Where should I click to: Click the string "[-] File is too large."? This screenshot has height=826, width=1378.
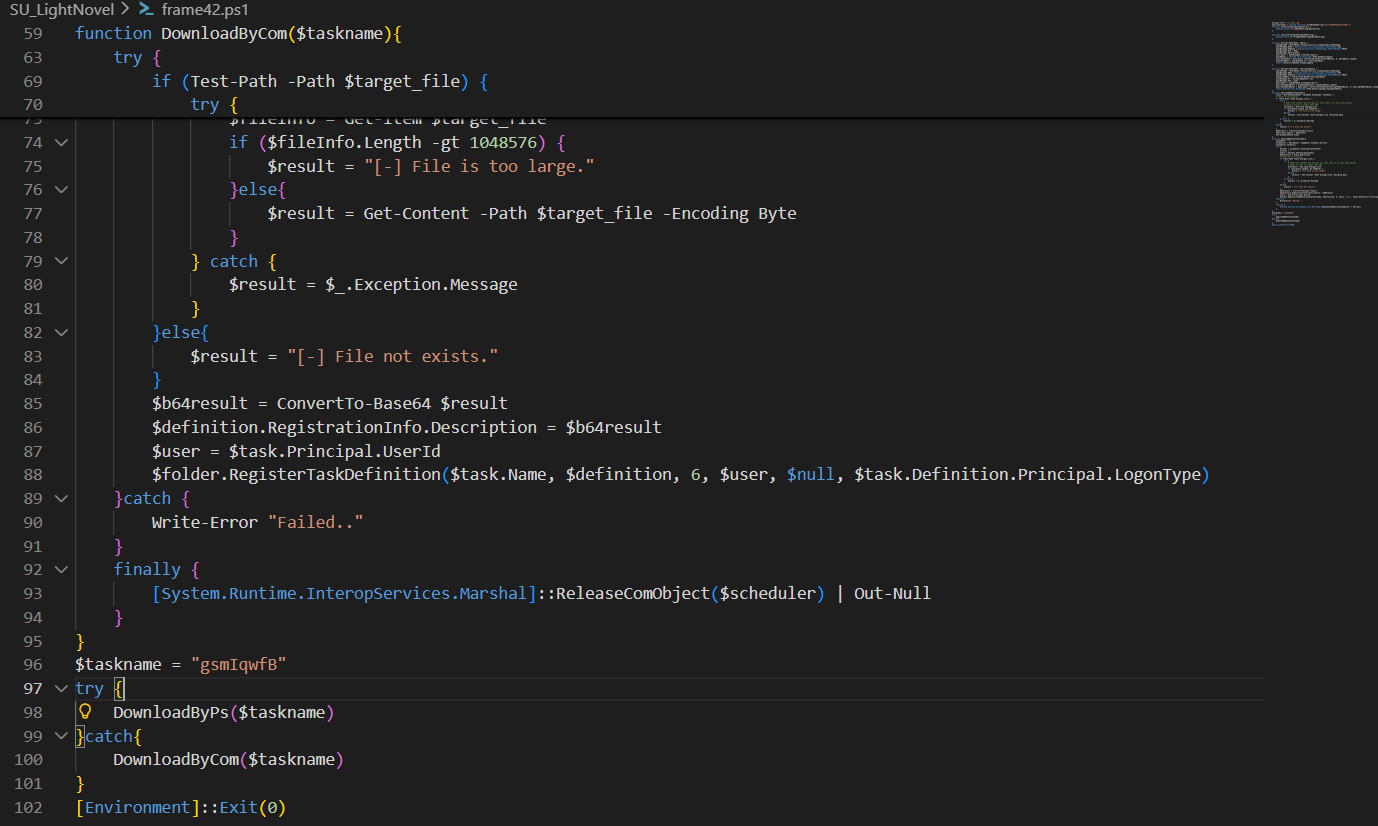478,166
